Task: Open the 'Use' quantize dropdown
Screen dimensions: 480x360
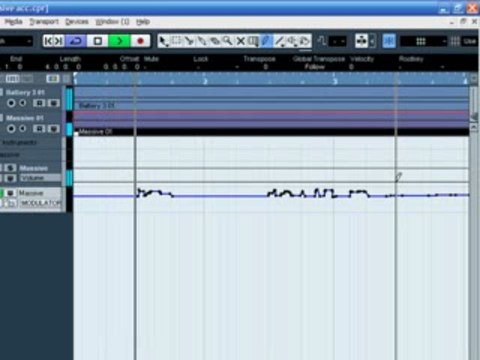Action: tap(471, 41)
